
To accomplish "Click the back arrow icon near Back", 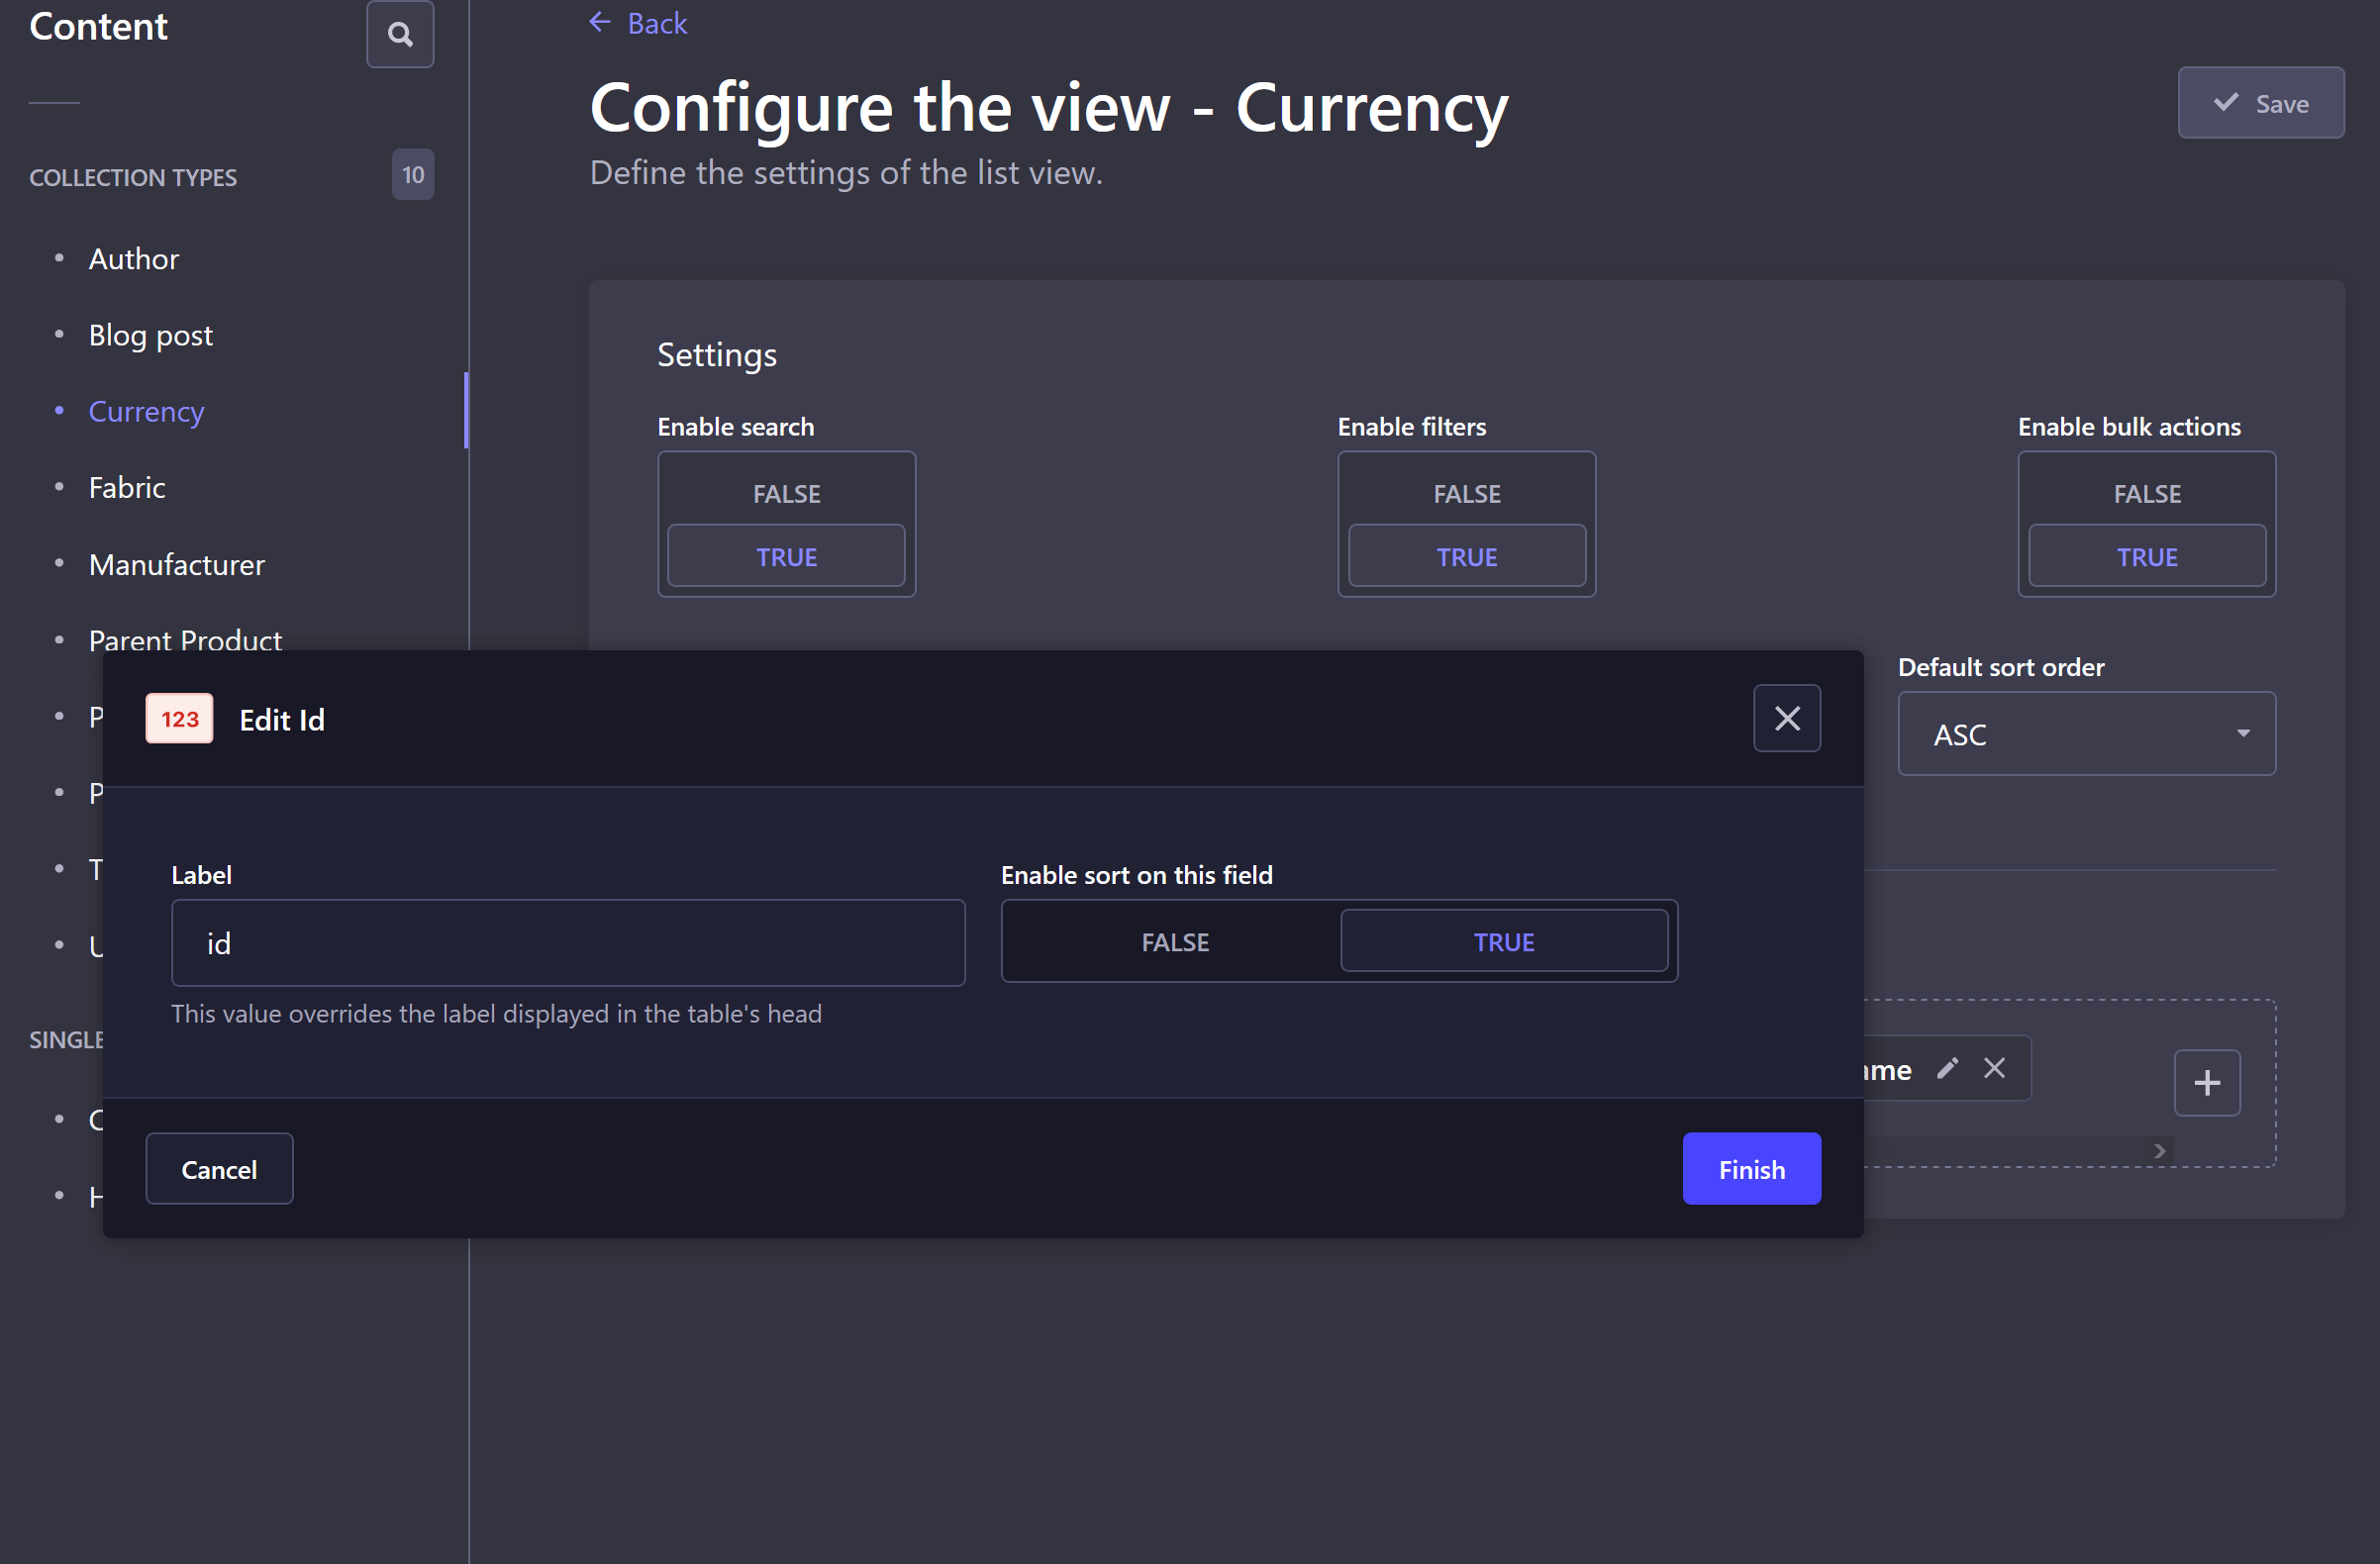I will (598, 21).
